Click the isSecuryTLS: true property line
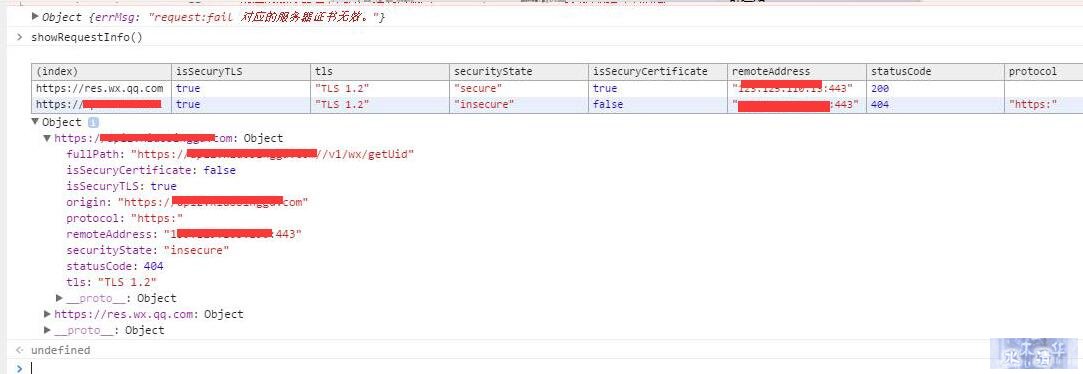 pos(122,186)
